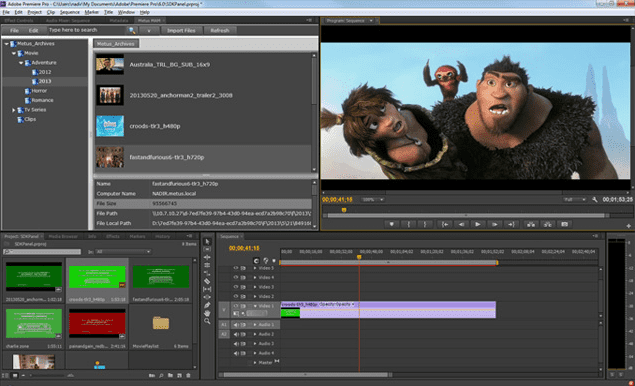Select the Slip tool
The width and height of the screenshot is (635, 386).
point(207,289)
